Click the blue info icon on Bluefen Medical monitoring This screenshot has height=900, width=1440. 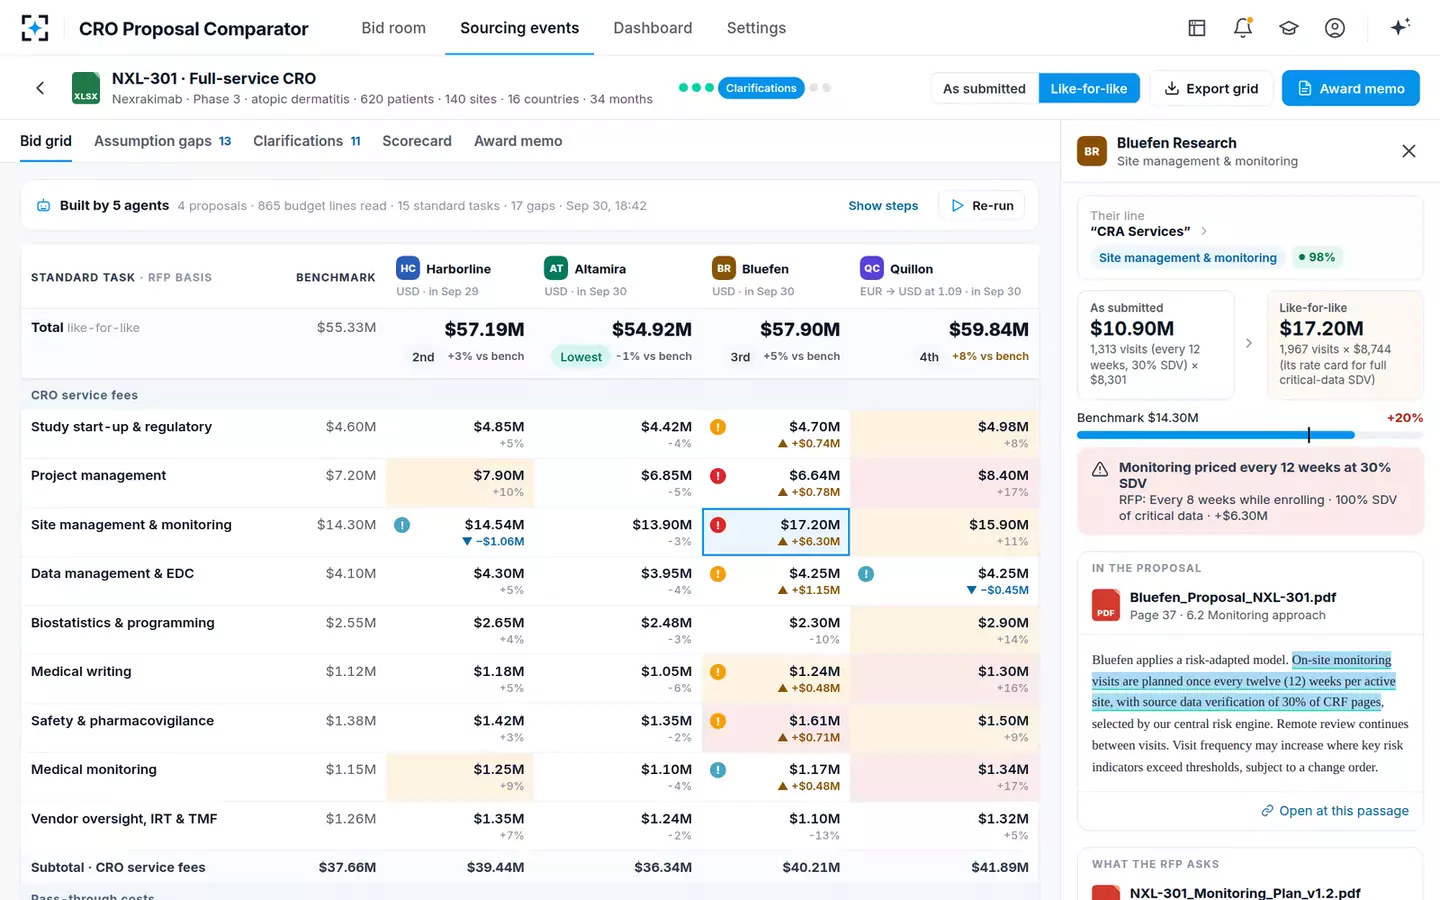coord(718,770)
